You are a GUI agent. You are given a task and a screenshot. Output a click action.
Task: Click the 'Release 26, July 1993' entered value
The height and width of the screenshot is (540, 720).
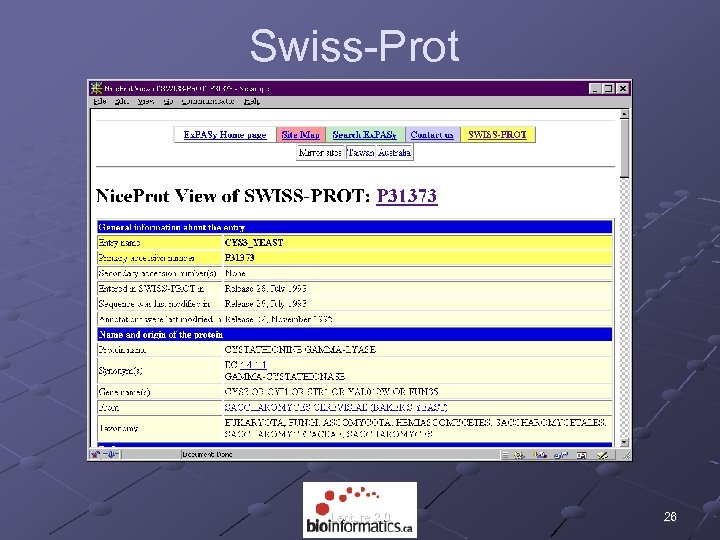click(265, 288)
